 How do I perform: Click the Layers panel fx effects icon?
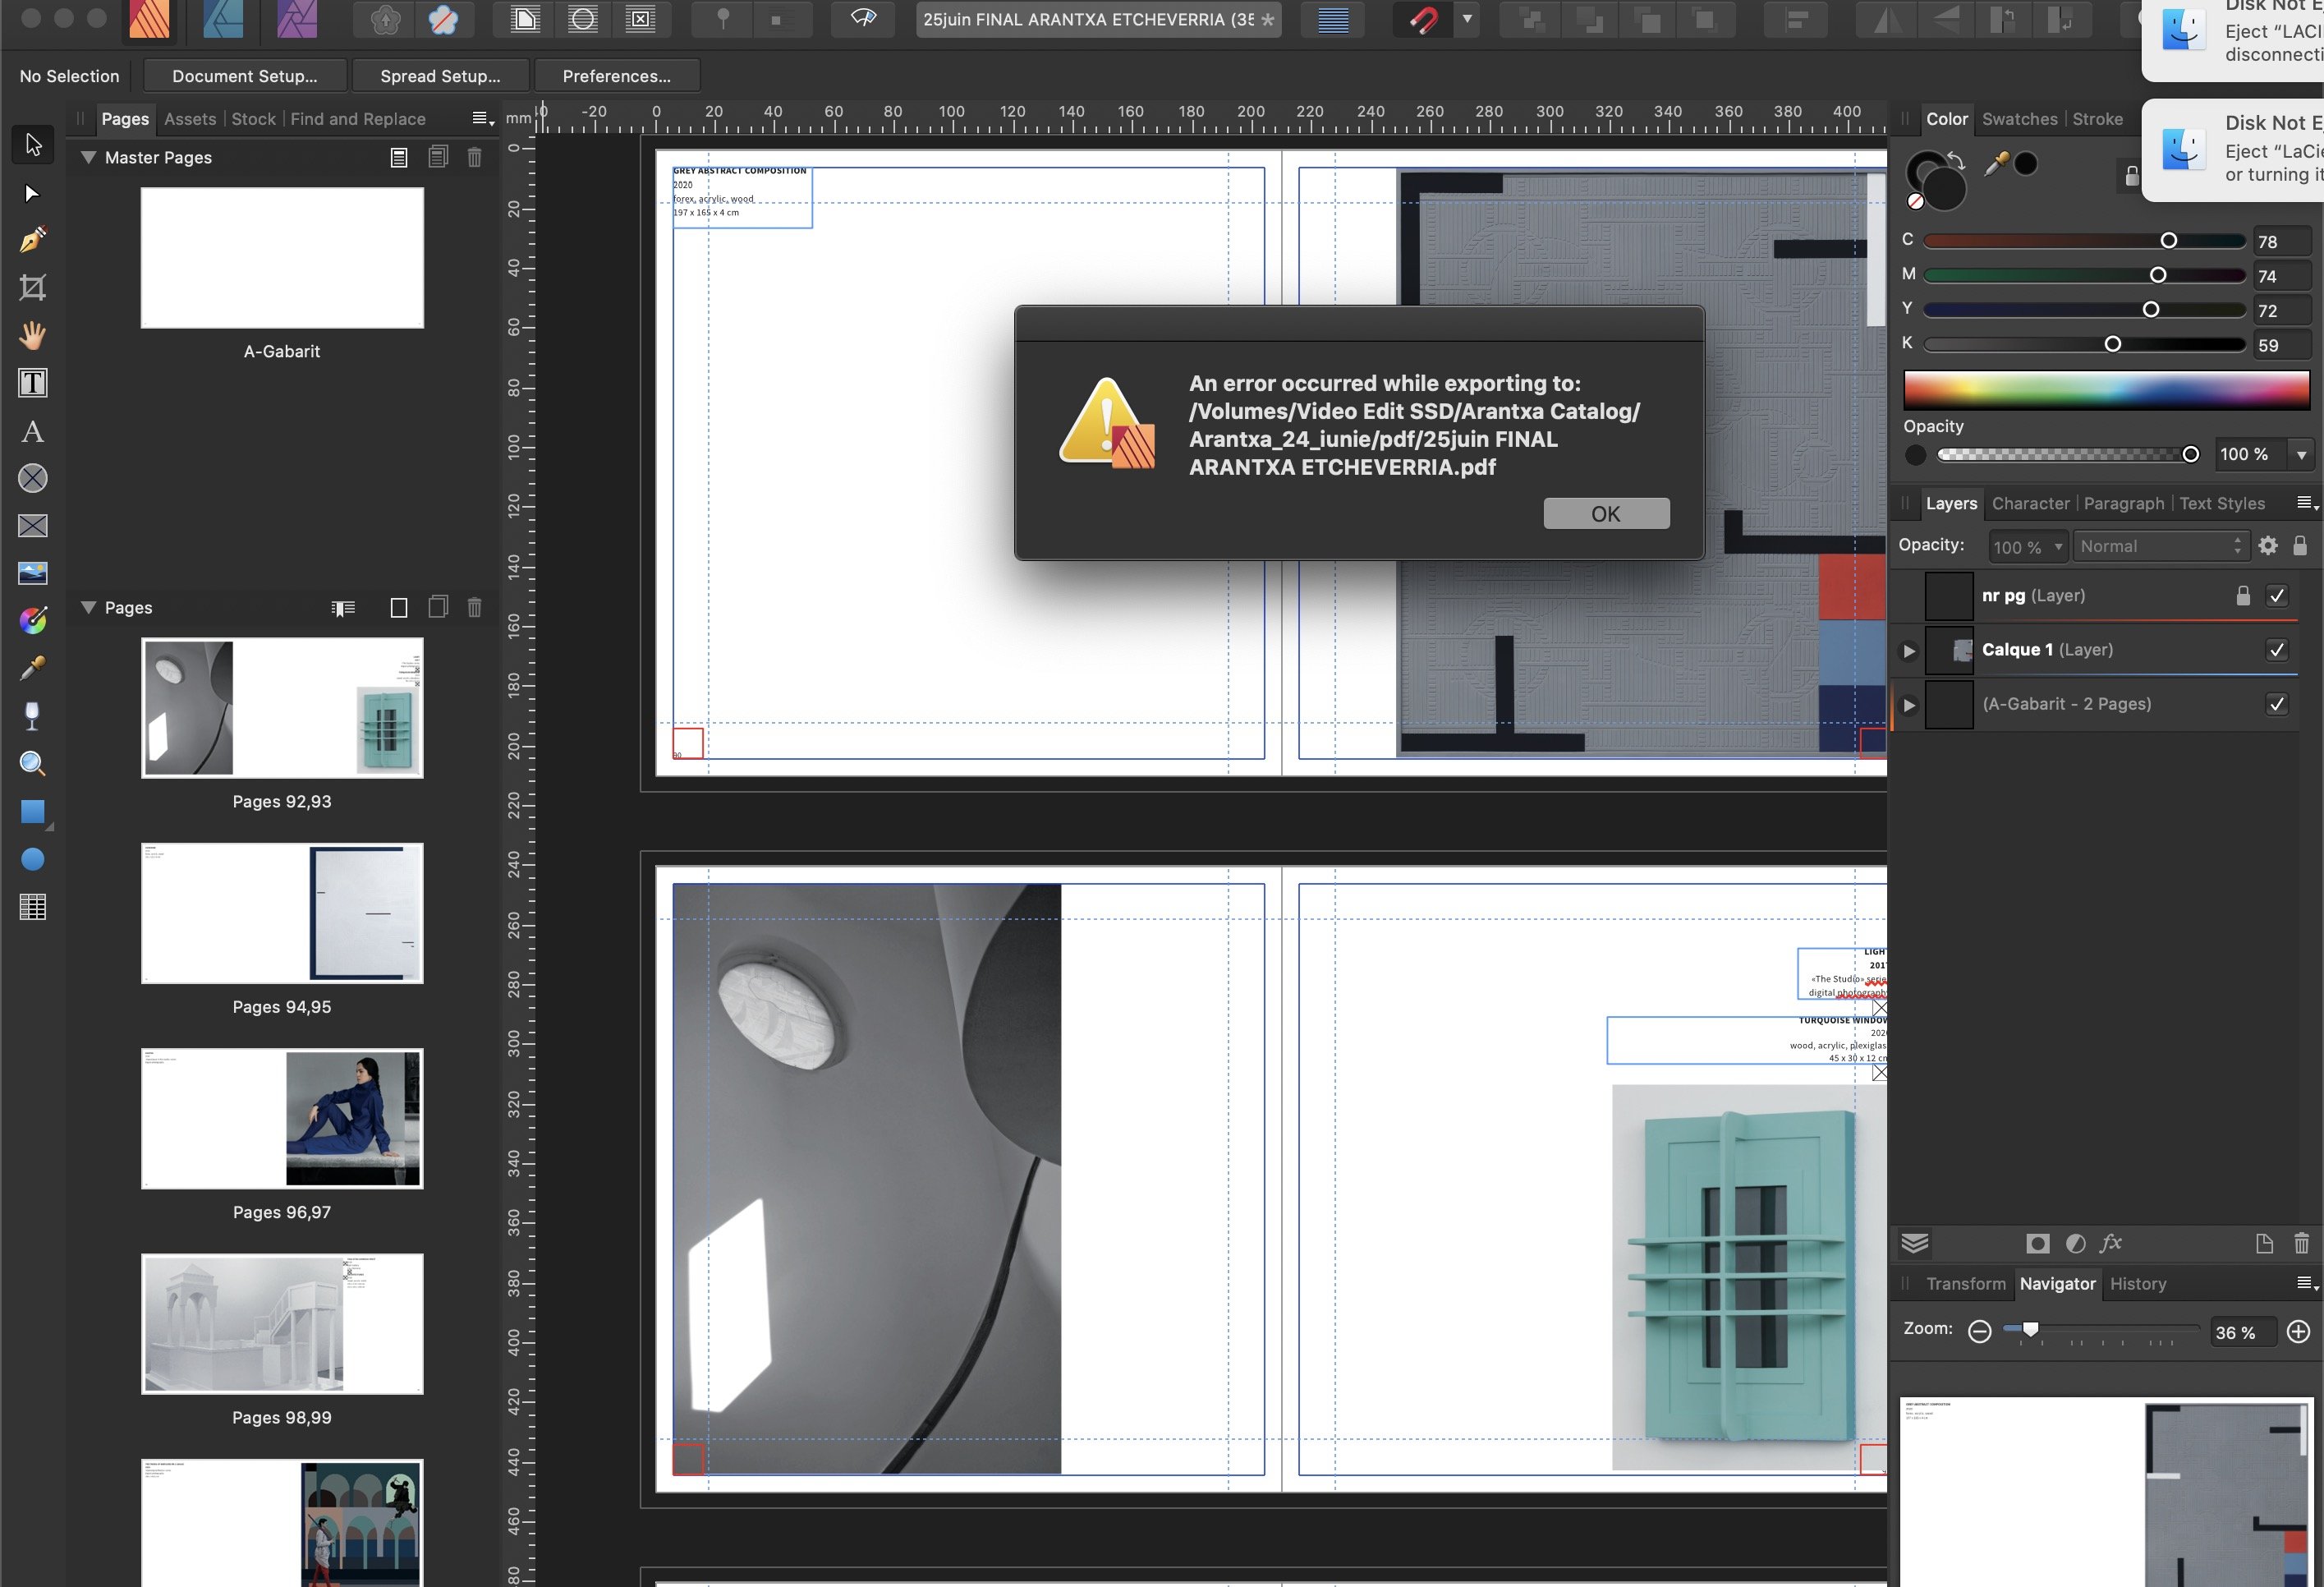point(2111,1243)
